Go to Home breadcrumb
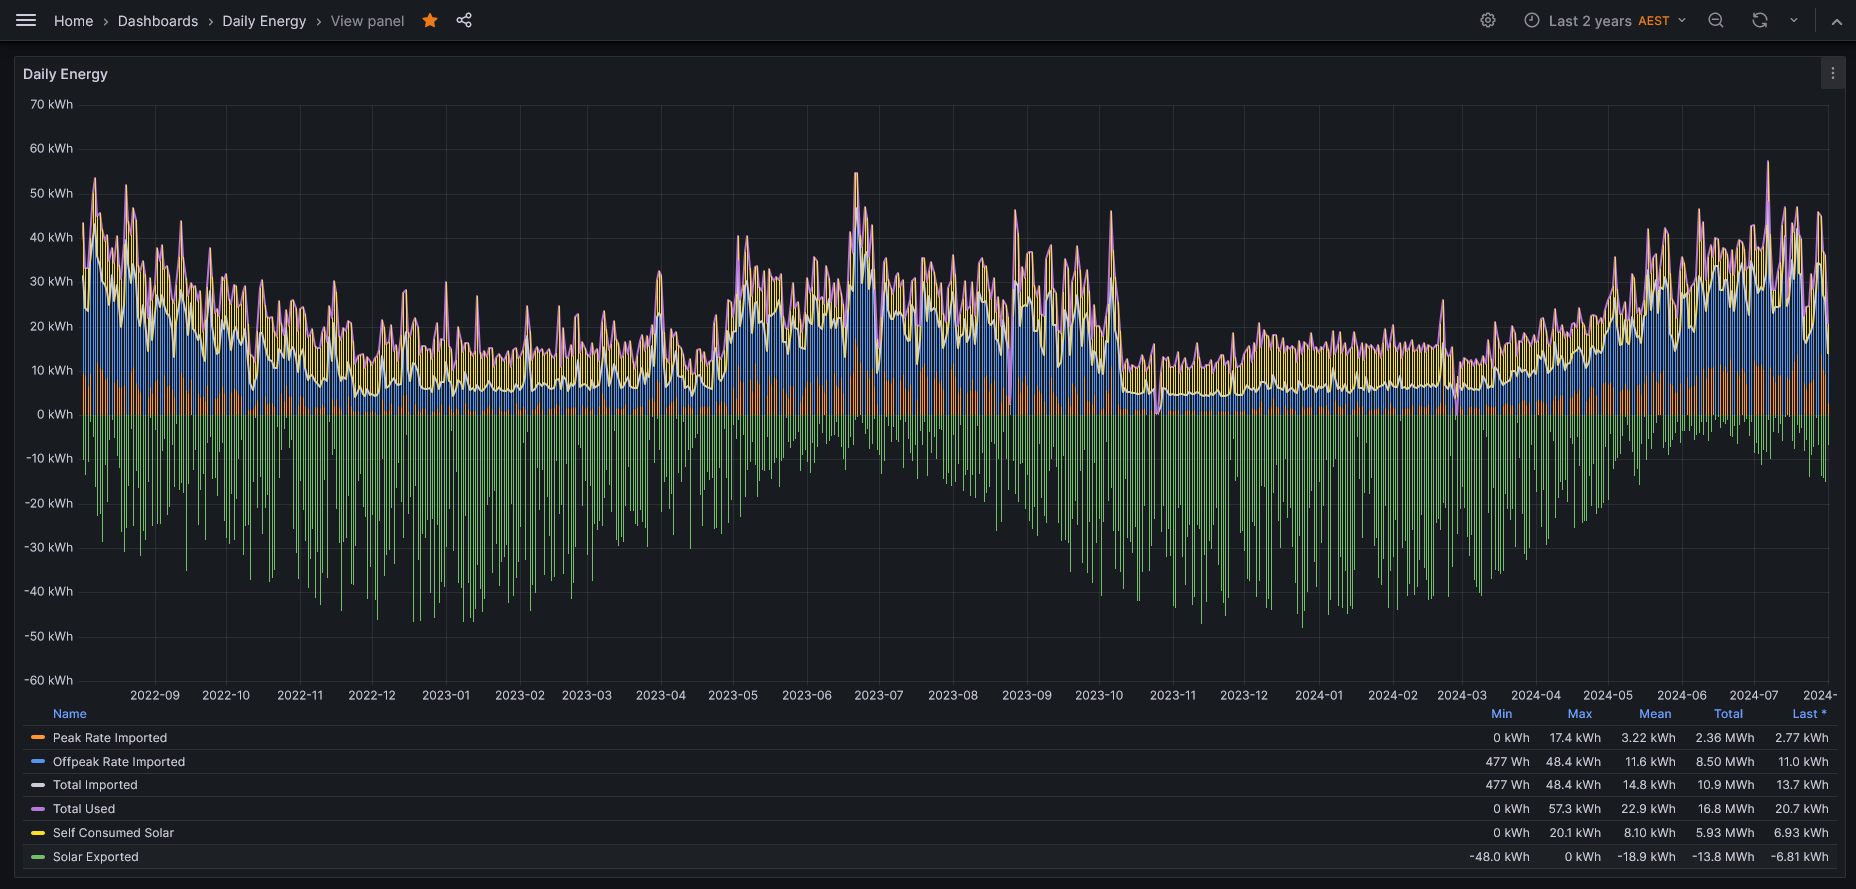This screenshot has height=889, width=1856. (x=73, y=21)
